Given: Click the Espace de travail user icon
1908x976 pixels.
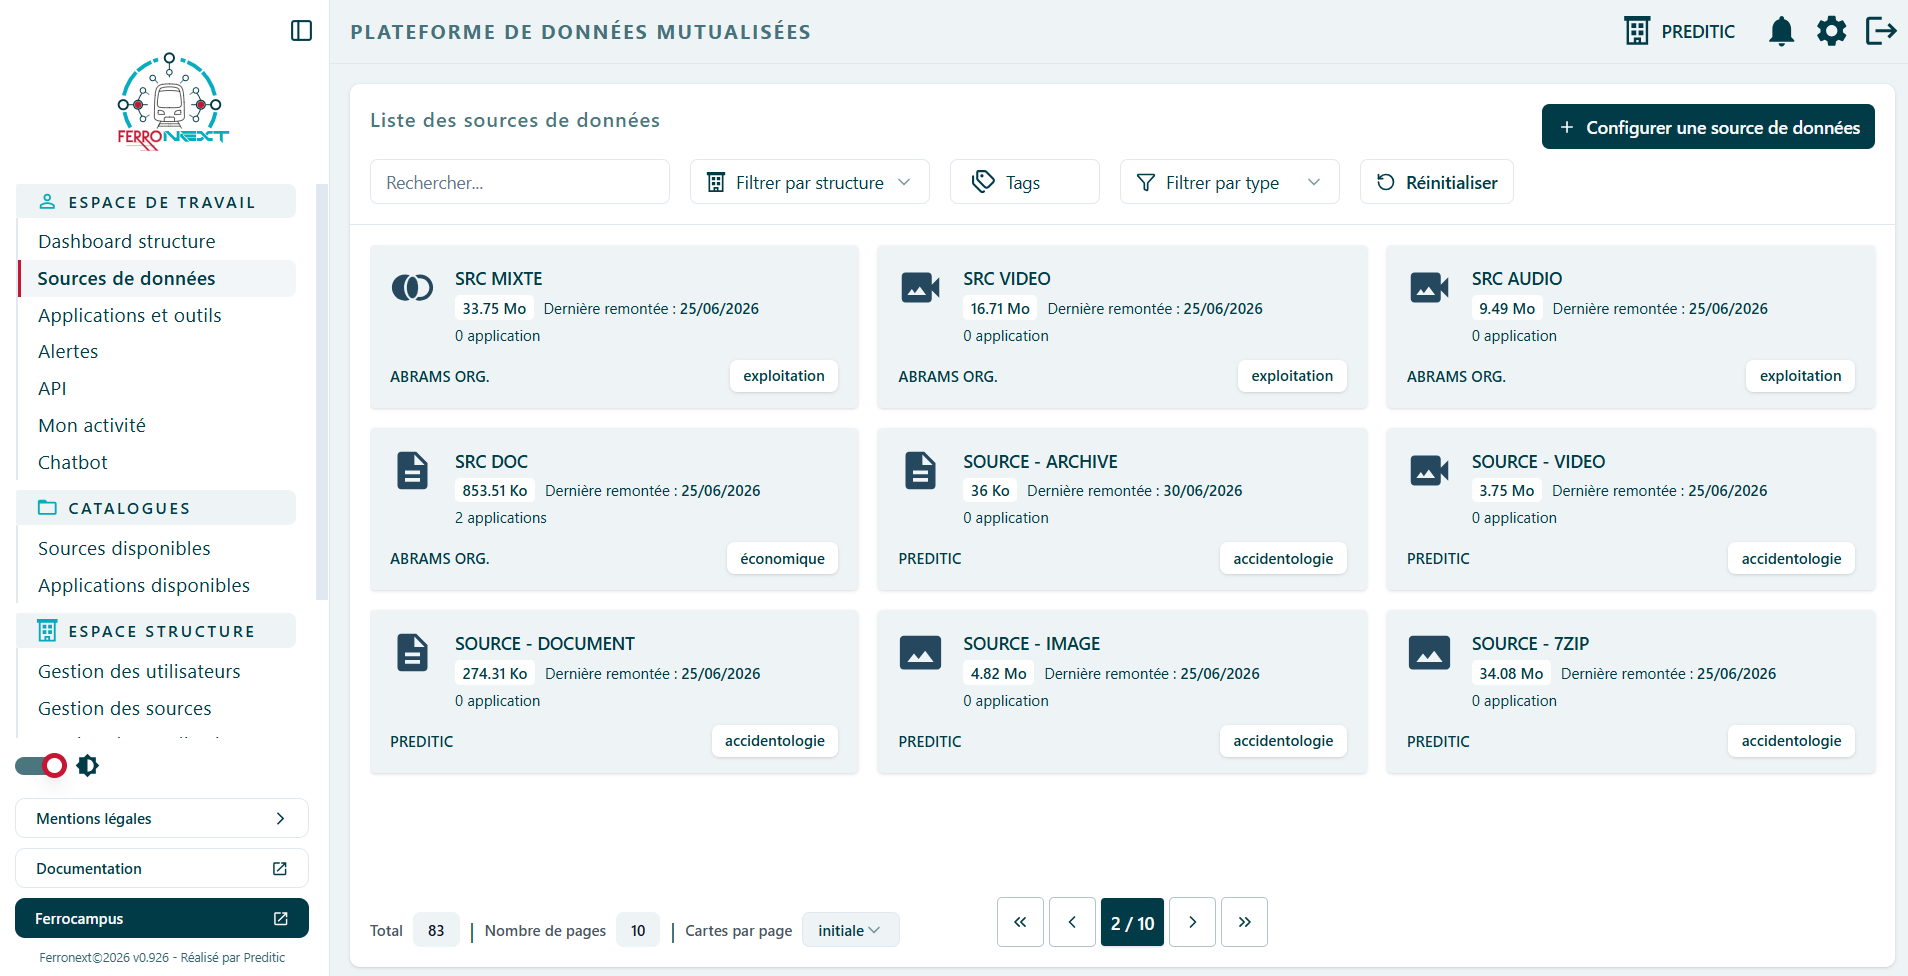Looking at the screenshot, I should [x=47, y=201].
